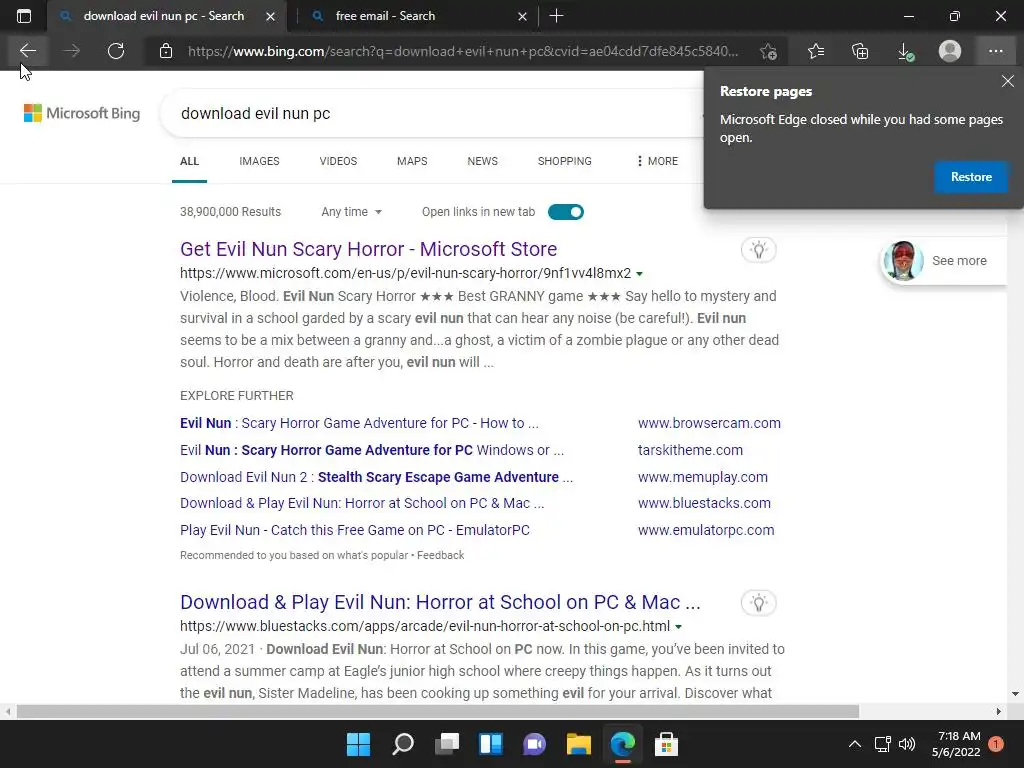1024x768 pixels.
Task: Open taskbar Search icon
Action: coord(403,744)
